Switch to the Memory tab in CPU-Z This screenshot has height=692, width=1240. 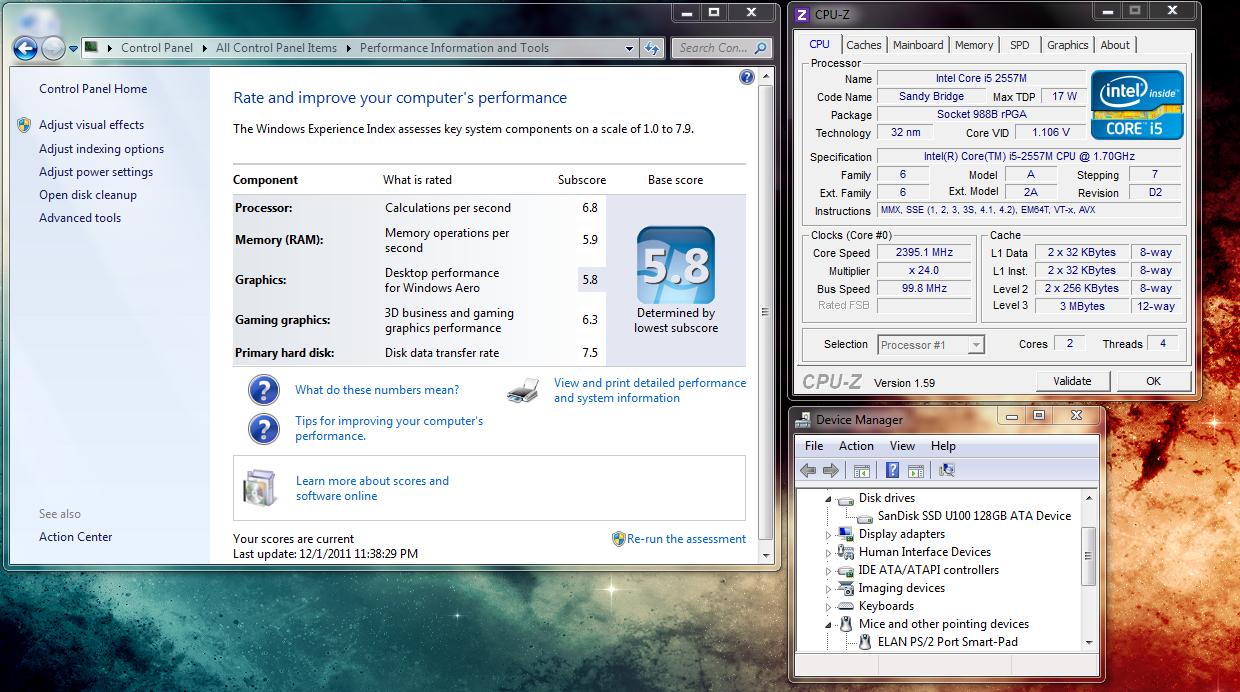click(974, 45)
